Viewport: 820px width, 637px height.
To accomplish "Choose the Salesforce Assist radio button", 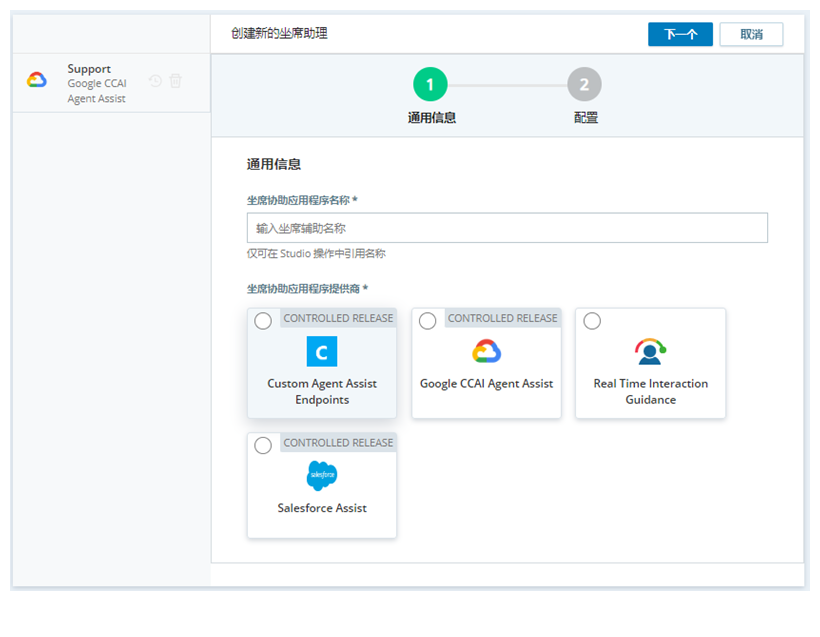I will 263,445.
